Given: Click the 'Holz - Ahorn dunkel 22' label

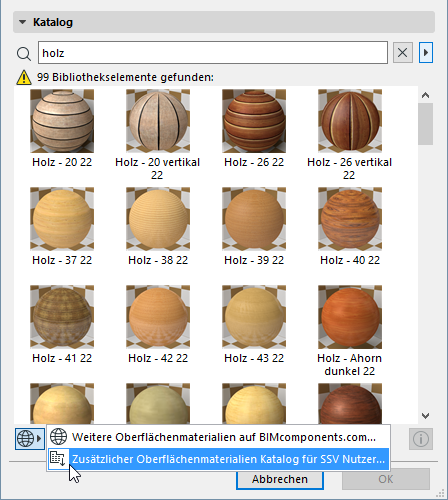Looking at the screenshot, I should pos(350,365).
